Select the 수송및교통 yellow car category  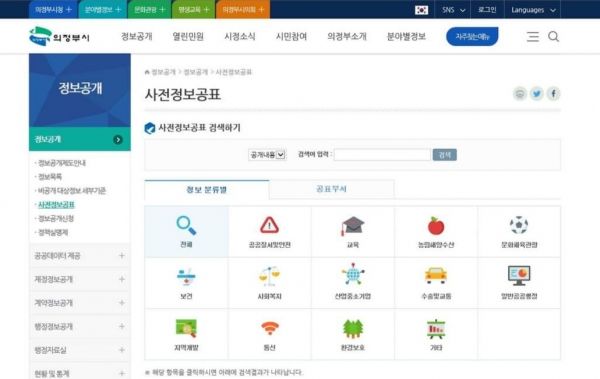click(x=436, y=275)
